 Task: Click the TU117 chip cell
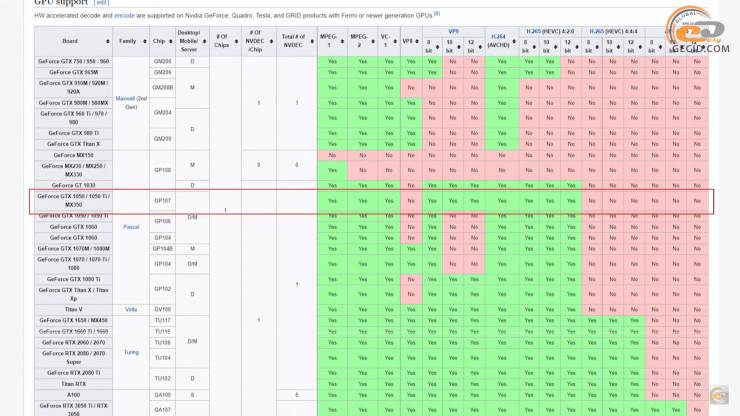click(162, 321)
